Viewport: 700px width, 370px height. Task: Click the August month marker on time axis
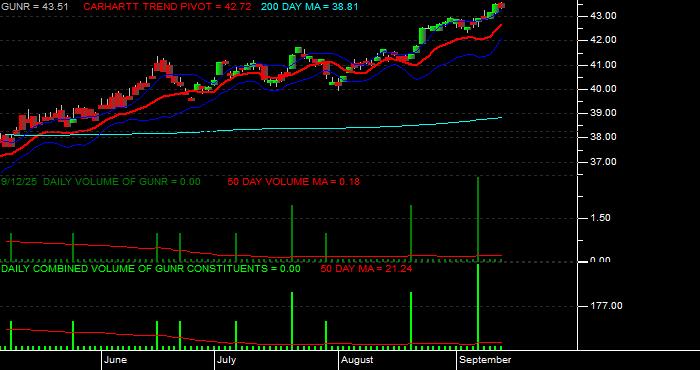(357, 360)
